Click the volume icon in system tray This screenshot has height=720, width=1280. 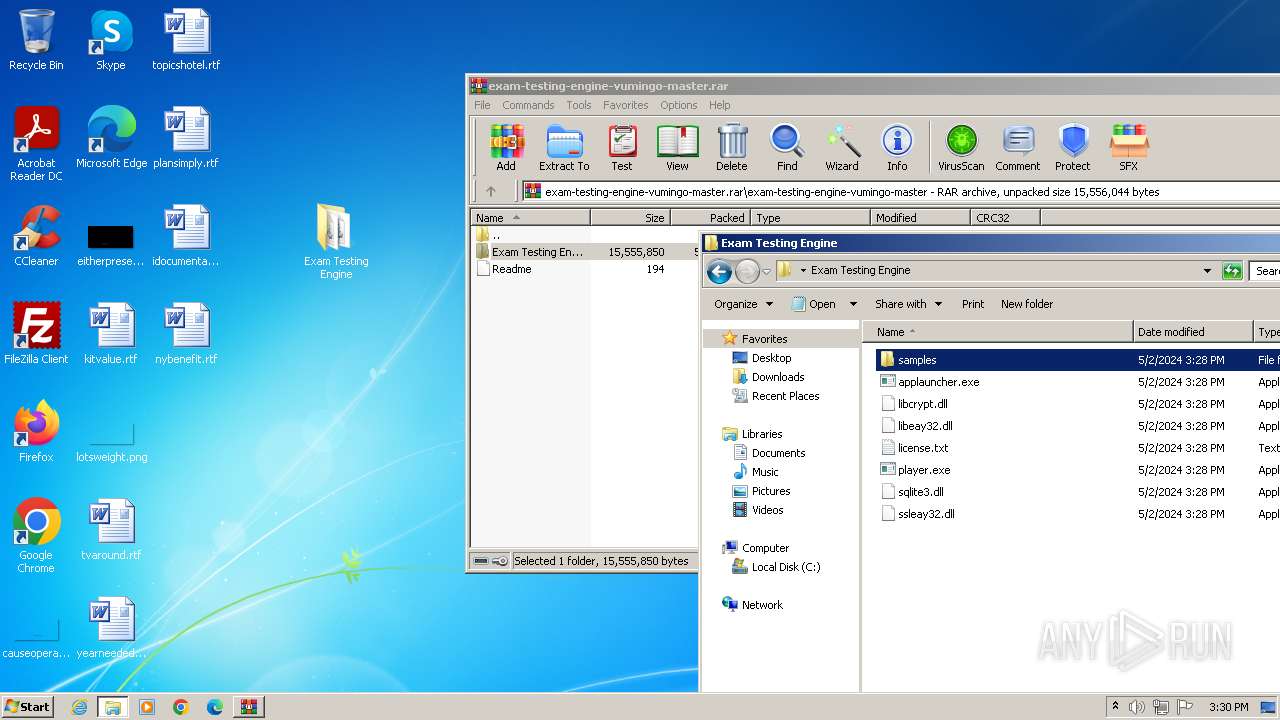click(x=1137, y=707)
